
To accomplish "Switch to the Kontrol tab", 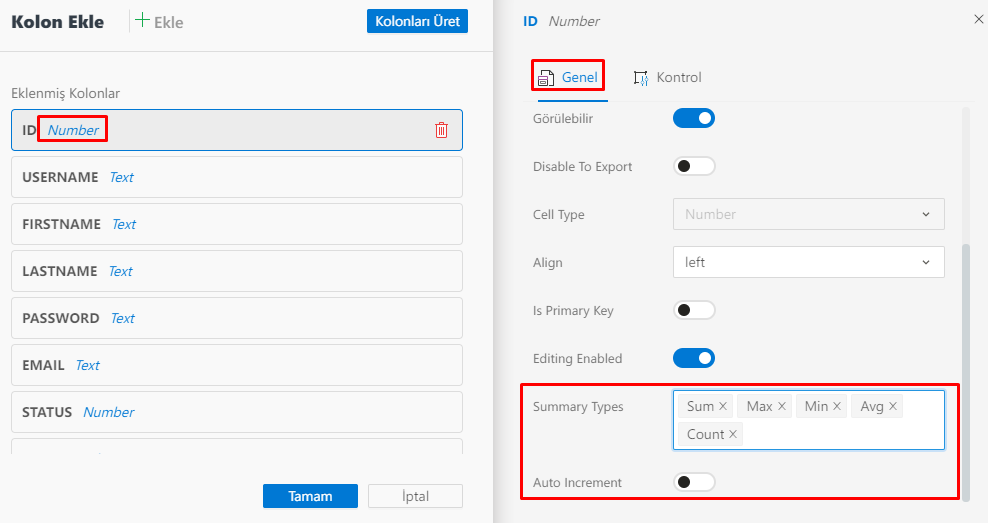I will pyautogui.click(x=668, y=78).
